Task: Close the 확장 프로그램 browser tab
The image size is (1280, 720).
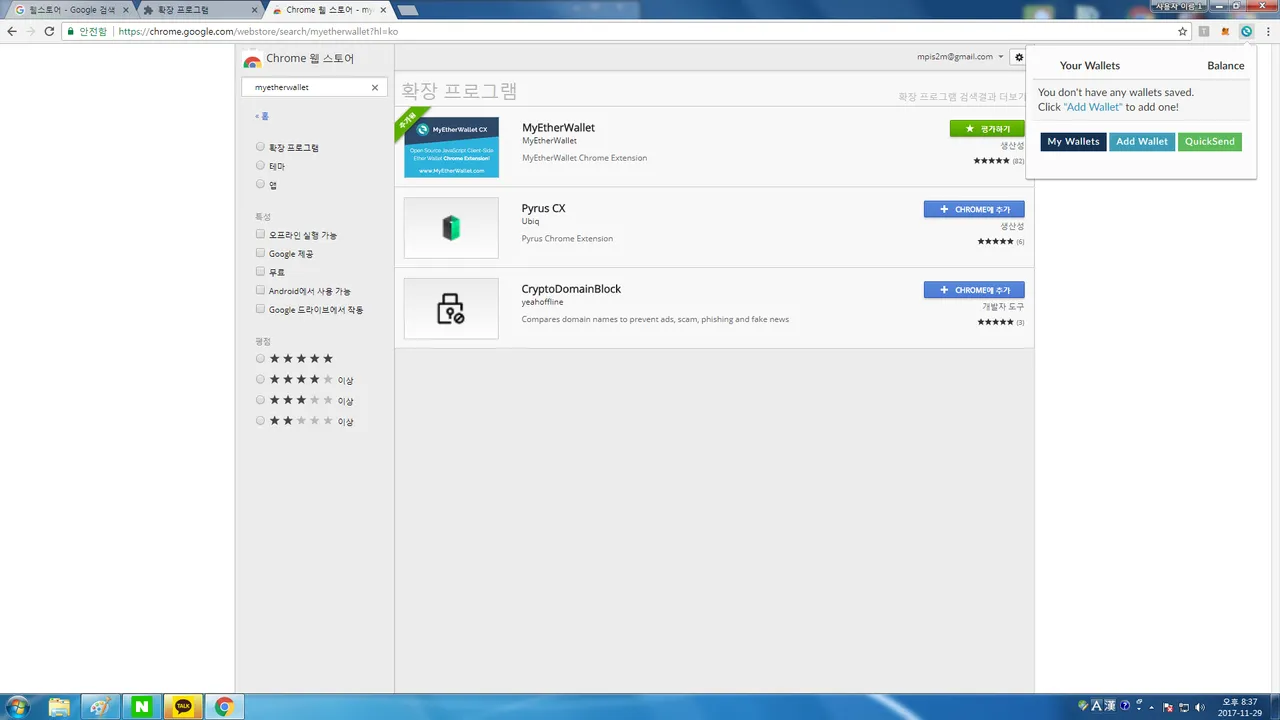Action: click(253, 10)
